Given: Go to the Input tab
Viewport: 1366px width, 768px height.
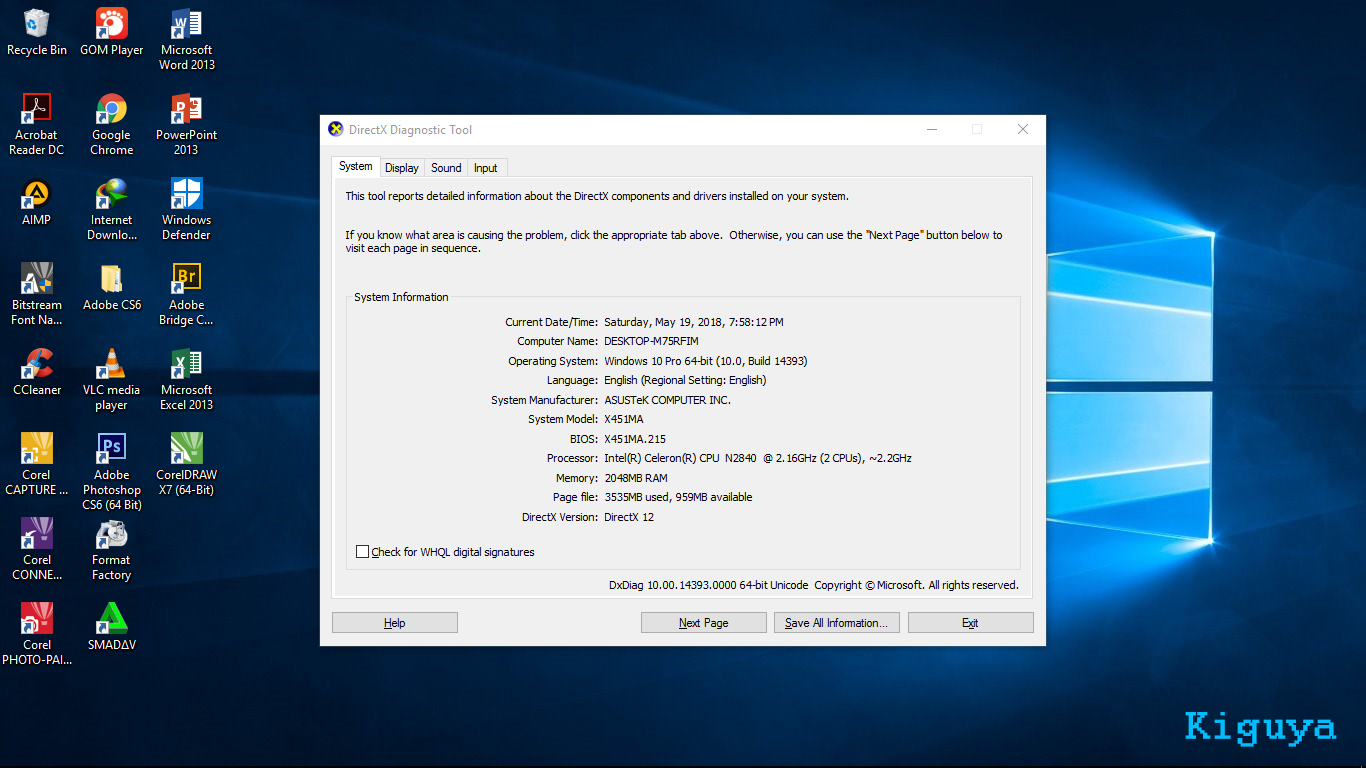Looking at the screenshot, I should [x=486, y=168].
